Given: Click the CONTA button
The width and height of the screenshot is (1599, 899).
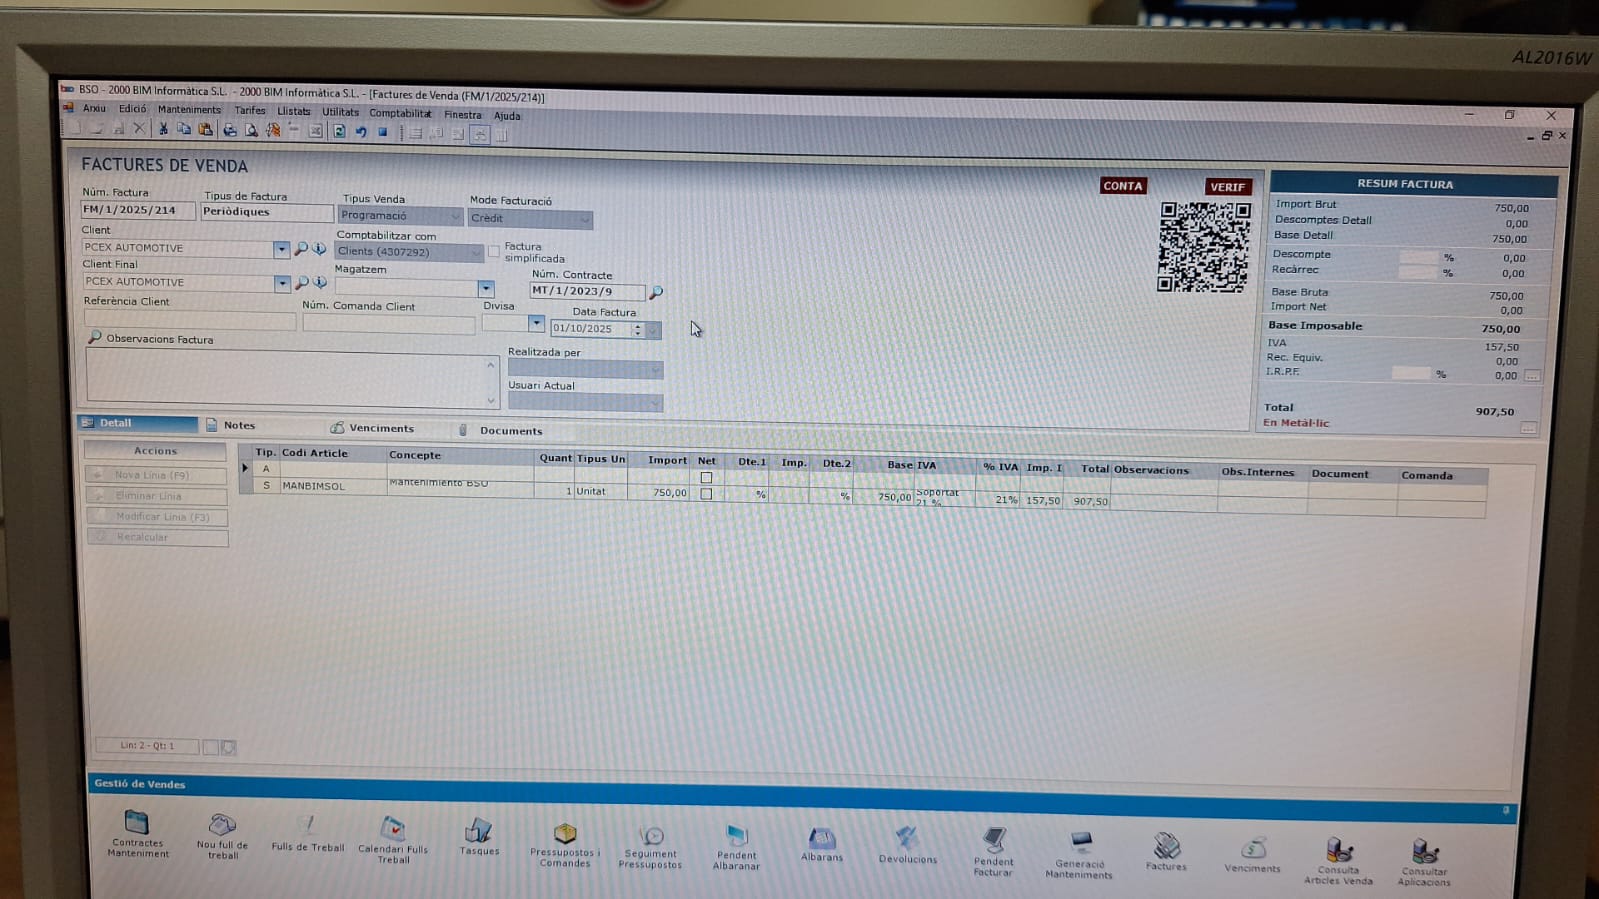Looking at the screenshot, I should pos(1122,186).
